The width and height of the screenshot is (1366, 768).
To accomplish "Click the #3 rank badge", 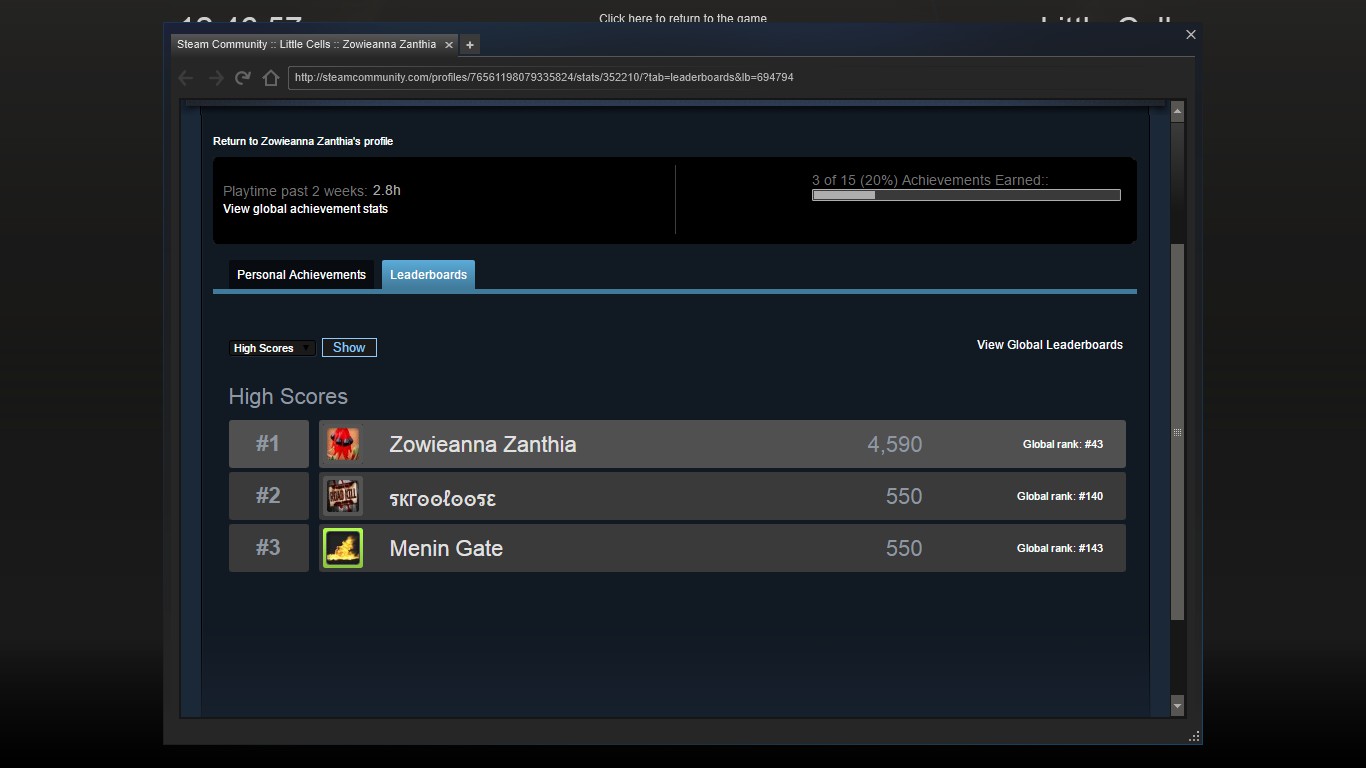I will [268, 548].
